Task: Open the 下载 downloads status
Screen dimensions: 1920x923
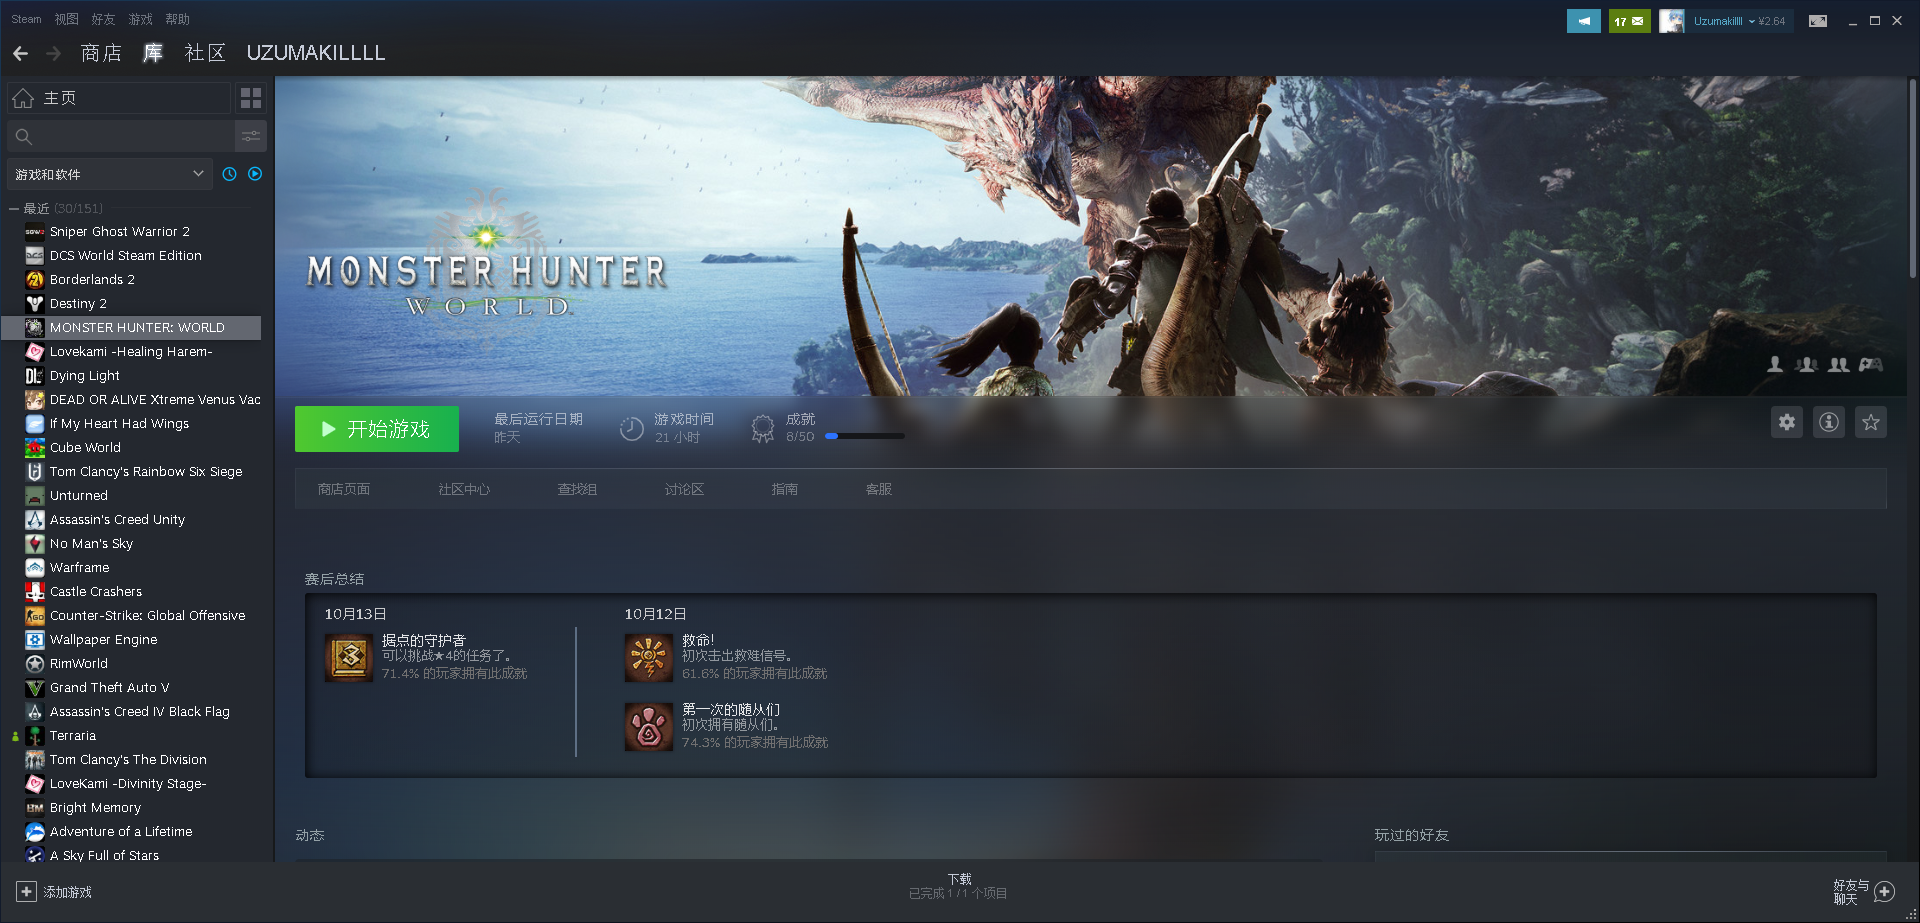Action: (x=958, y=886)
